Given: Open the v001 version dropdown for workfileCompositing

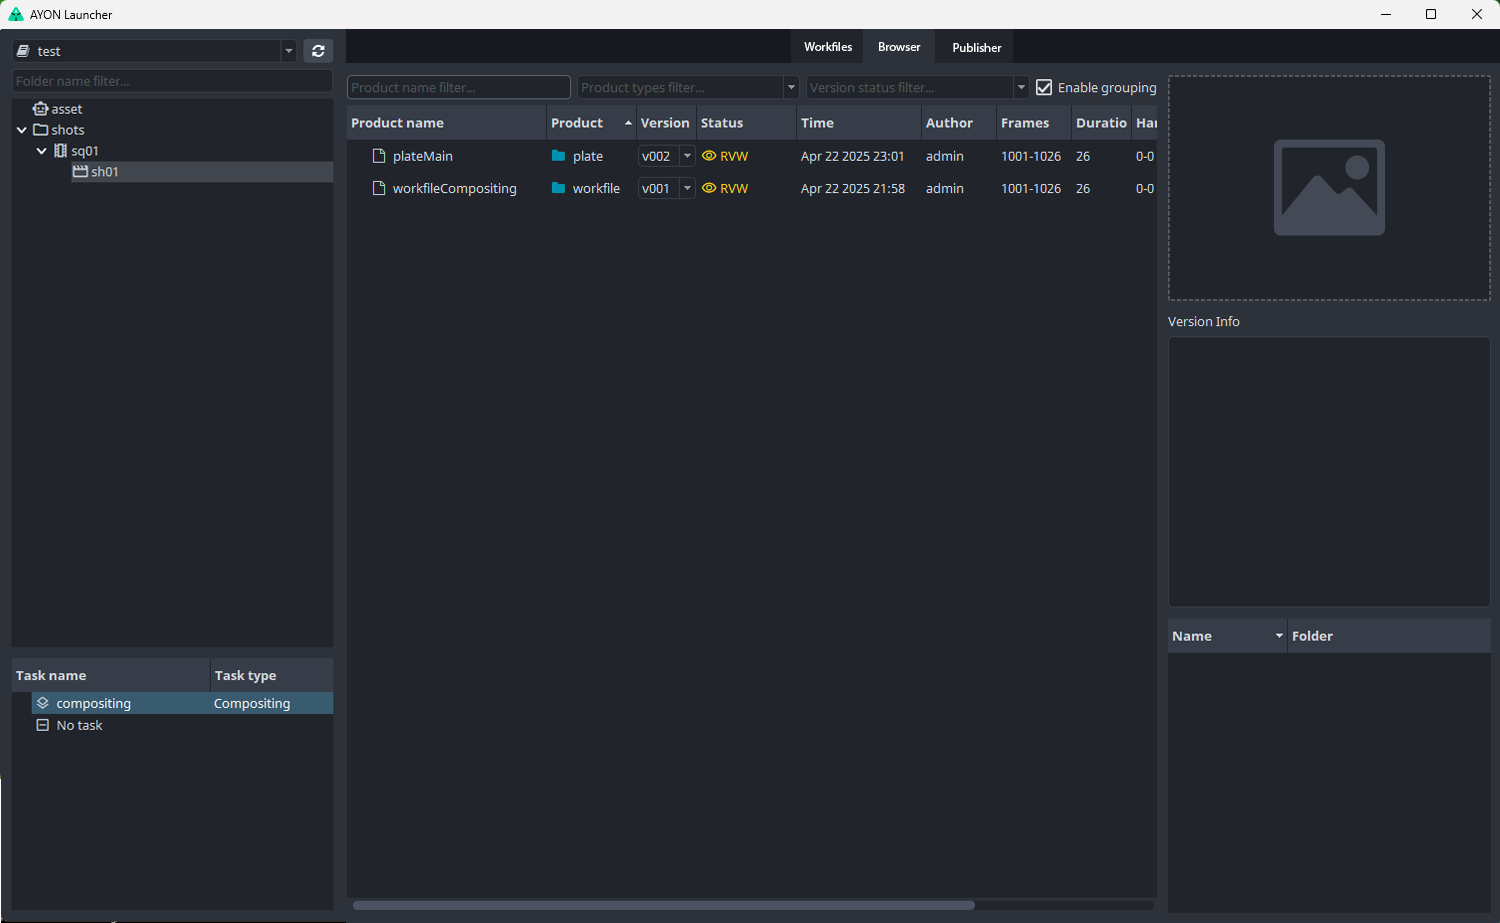Looking at the screenshot, I should click(687, 188).
